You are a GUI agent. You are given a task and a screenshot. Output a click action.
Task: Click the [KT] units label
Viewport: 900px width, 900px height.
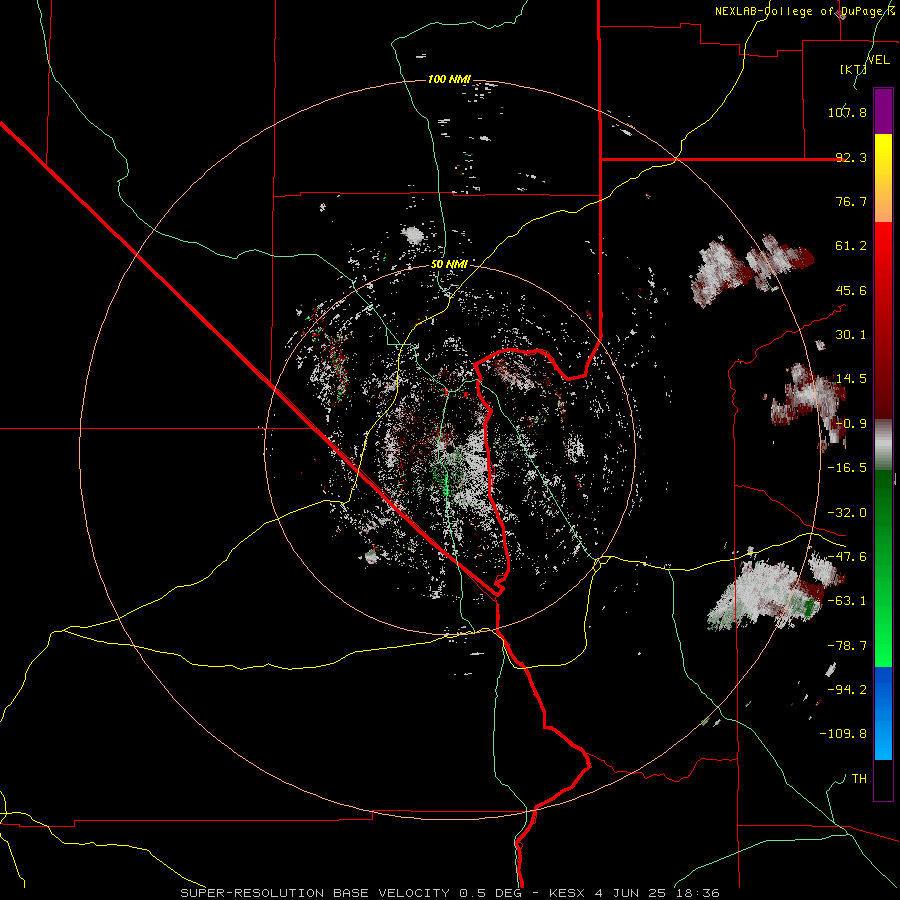coord(853,69)
